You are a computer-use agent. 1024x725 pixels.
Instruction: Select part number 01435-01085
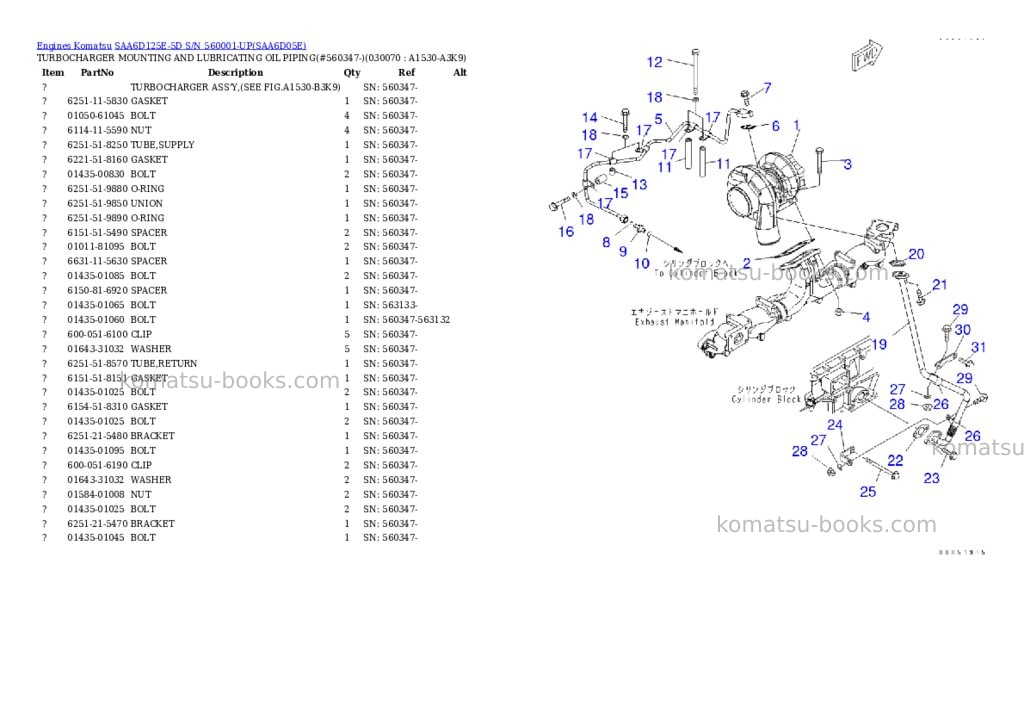pyautogui.click(x=95, y=276)
